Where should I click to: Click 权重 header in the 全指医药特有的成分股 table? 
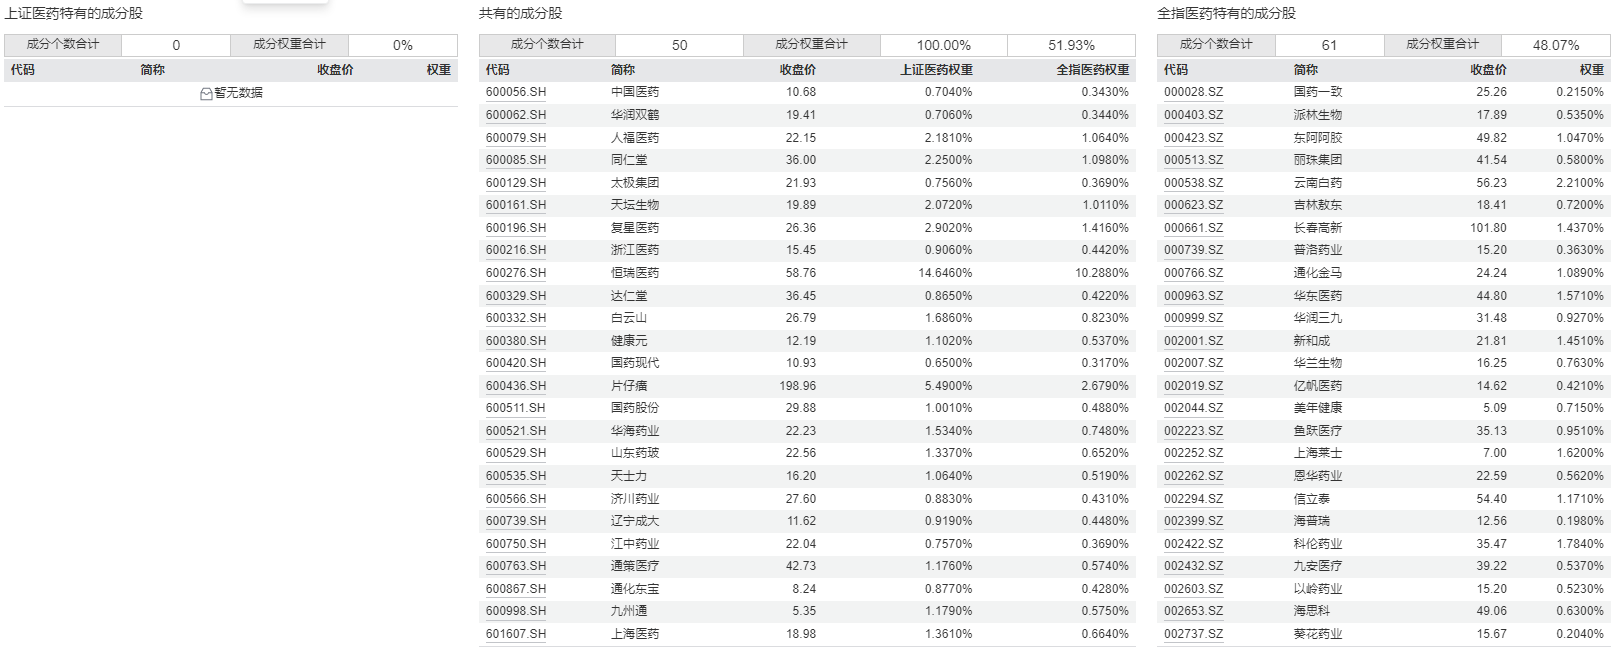1591,70
